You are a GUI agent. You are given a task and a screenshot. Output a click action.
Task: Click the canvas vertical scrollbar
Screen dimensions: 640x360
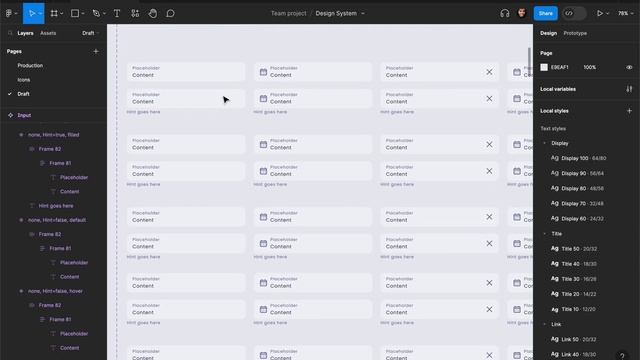(x=529, y=62)
